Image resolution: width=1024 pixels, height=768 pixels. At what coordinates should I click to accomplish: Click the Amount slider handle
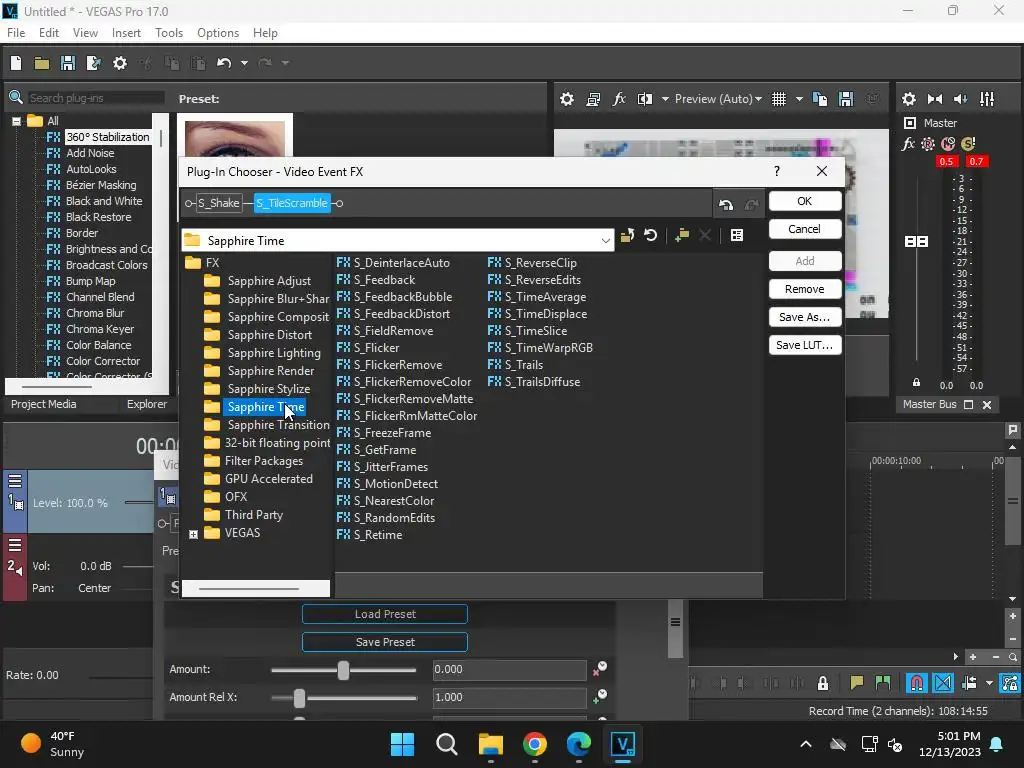pyautogui.click(x=343, y=670)
